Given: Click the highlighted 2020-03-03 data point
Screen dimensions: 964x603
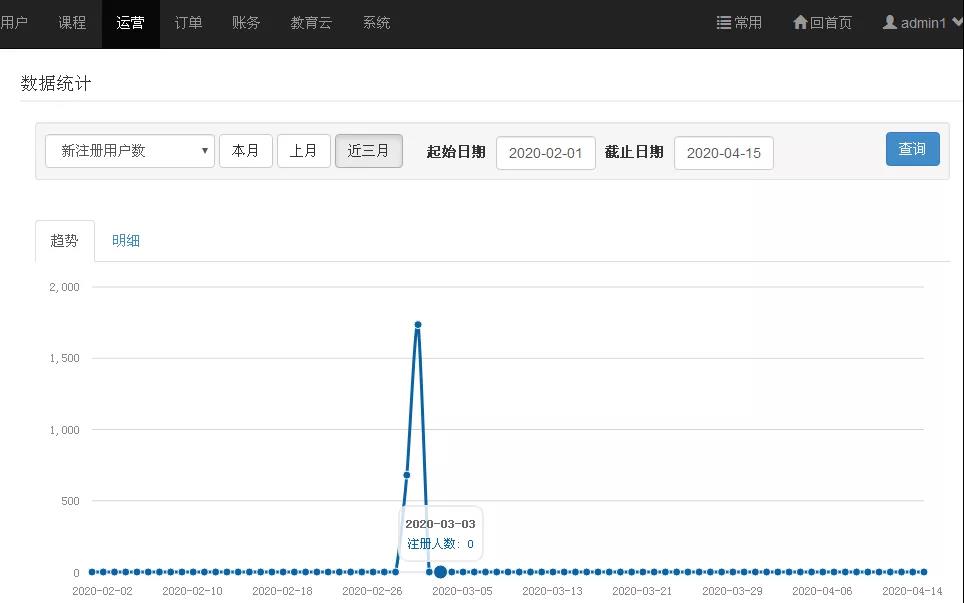Looking at the screenshot, I should tap(440, 572).
